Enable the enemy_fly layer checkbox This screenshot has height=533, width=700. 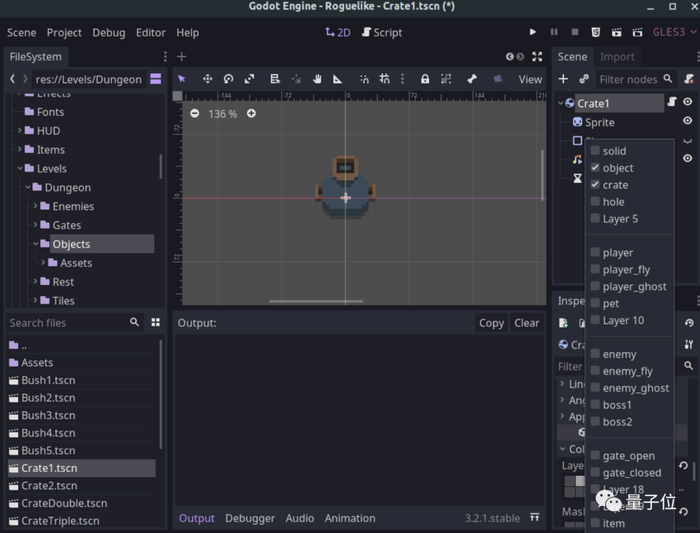596,371
